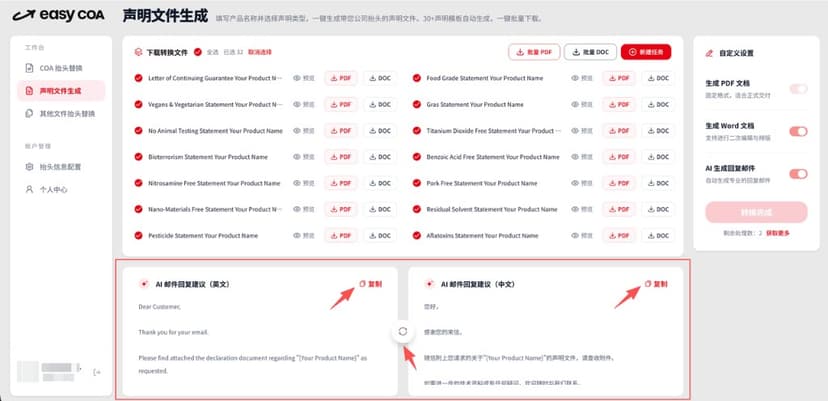Download Aflatoxins Statement as DOC
828x401 pixels.
pos(658,236)
